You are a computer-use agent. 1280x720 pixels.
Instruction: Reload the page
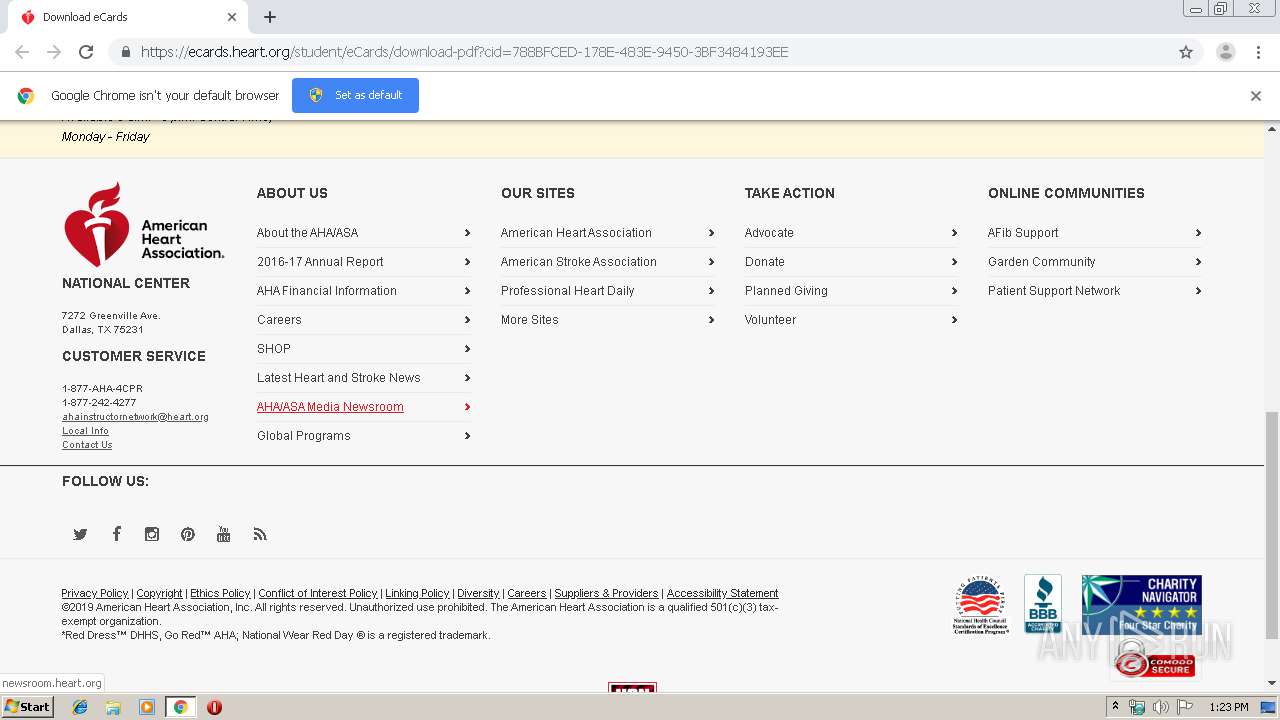tap(86, 52)
